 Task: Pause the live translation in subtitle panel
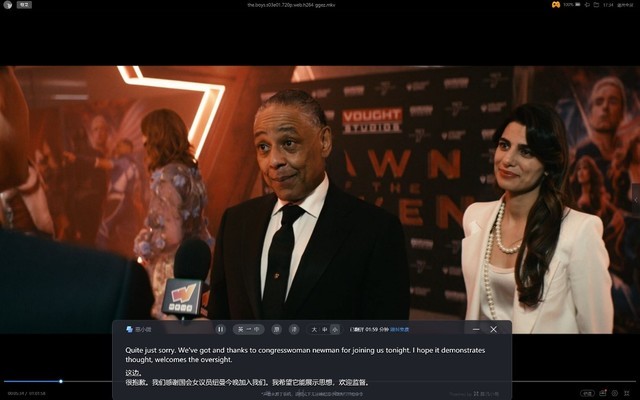point(221,329)
